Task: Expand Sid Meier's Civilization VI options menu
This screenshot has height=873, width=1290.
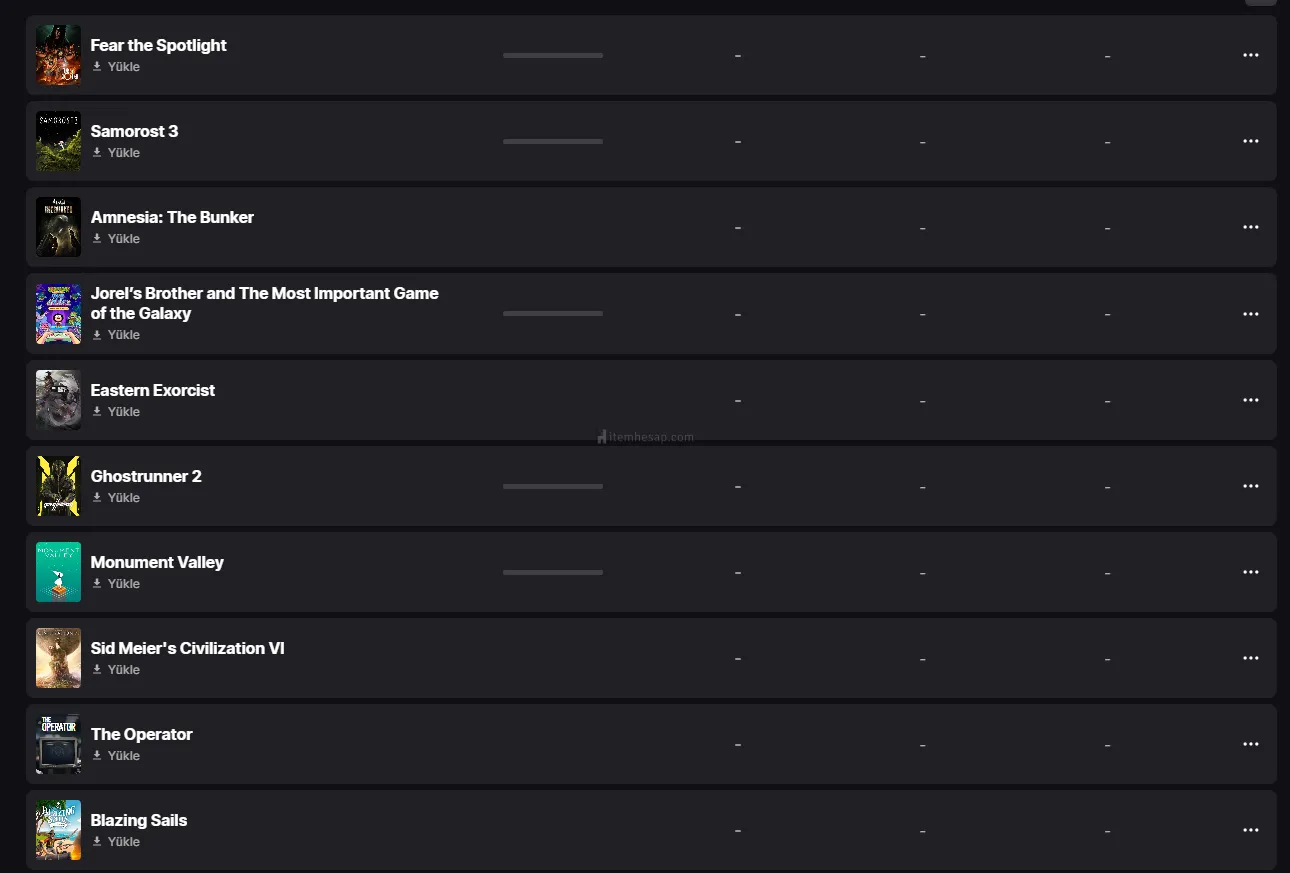Action: [1250, 658]
